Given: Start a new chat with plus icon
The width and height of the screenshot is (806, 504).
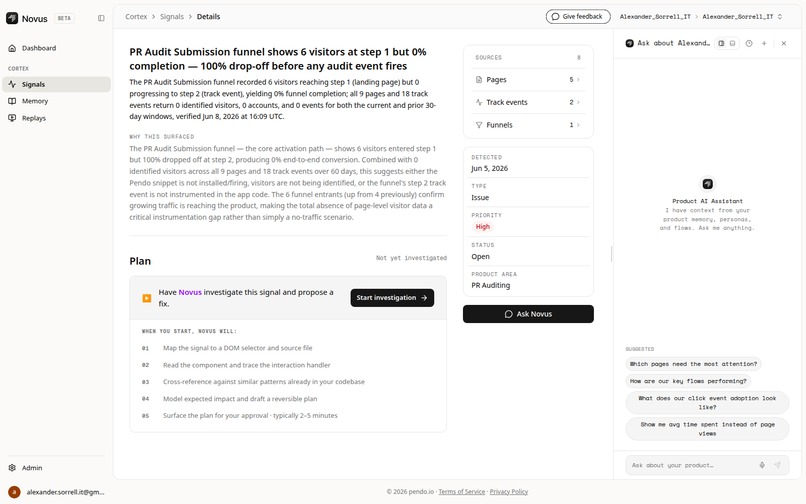Looking at the screenshot, I should tap(764, 44).
